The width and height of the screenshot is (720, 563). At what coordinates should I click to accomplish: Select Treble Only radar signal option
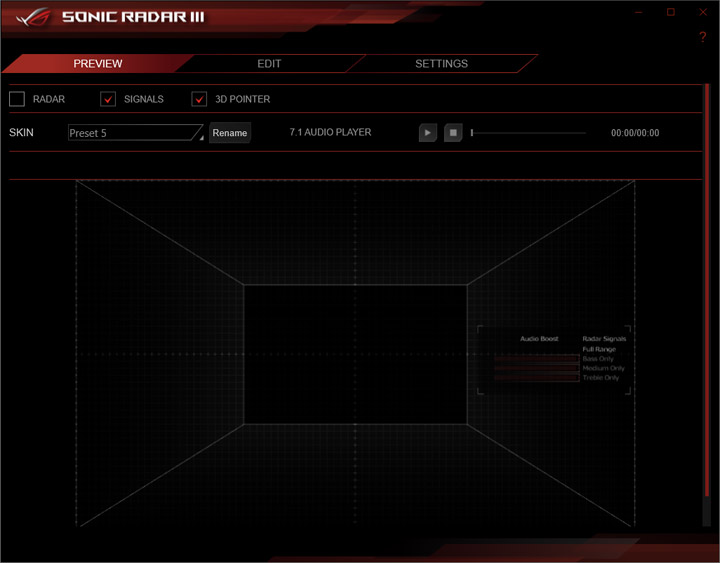point(601,377)
